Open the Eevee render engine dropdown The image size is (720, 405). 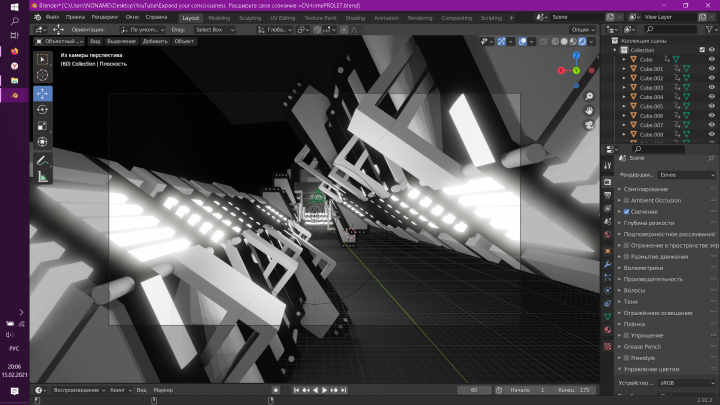[x=687, y=175]
